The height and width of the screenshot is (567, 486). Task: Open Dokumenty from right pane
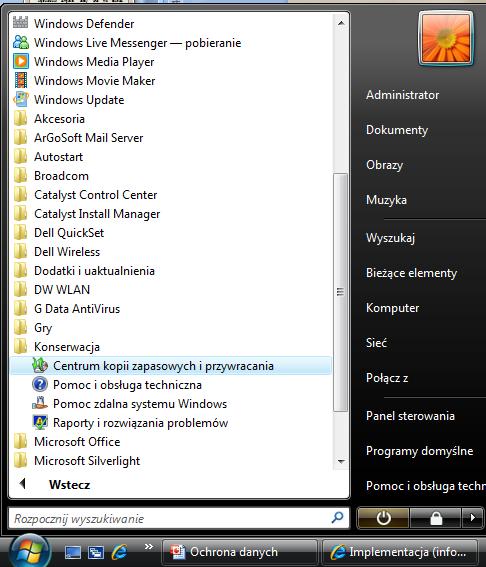tap(397, 130)
